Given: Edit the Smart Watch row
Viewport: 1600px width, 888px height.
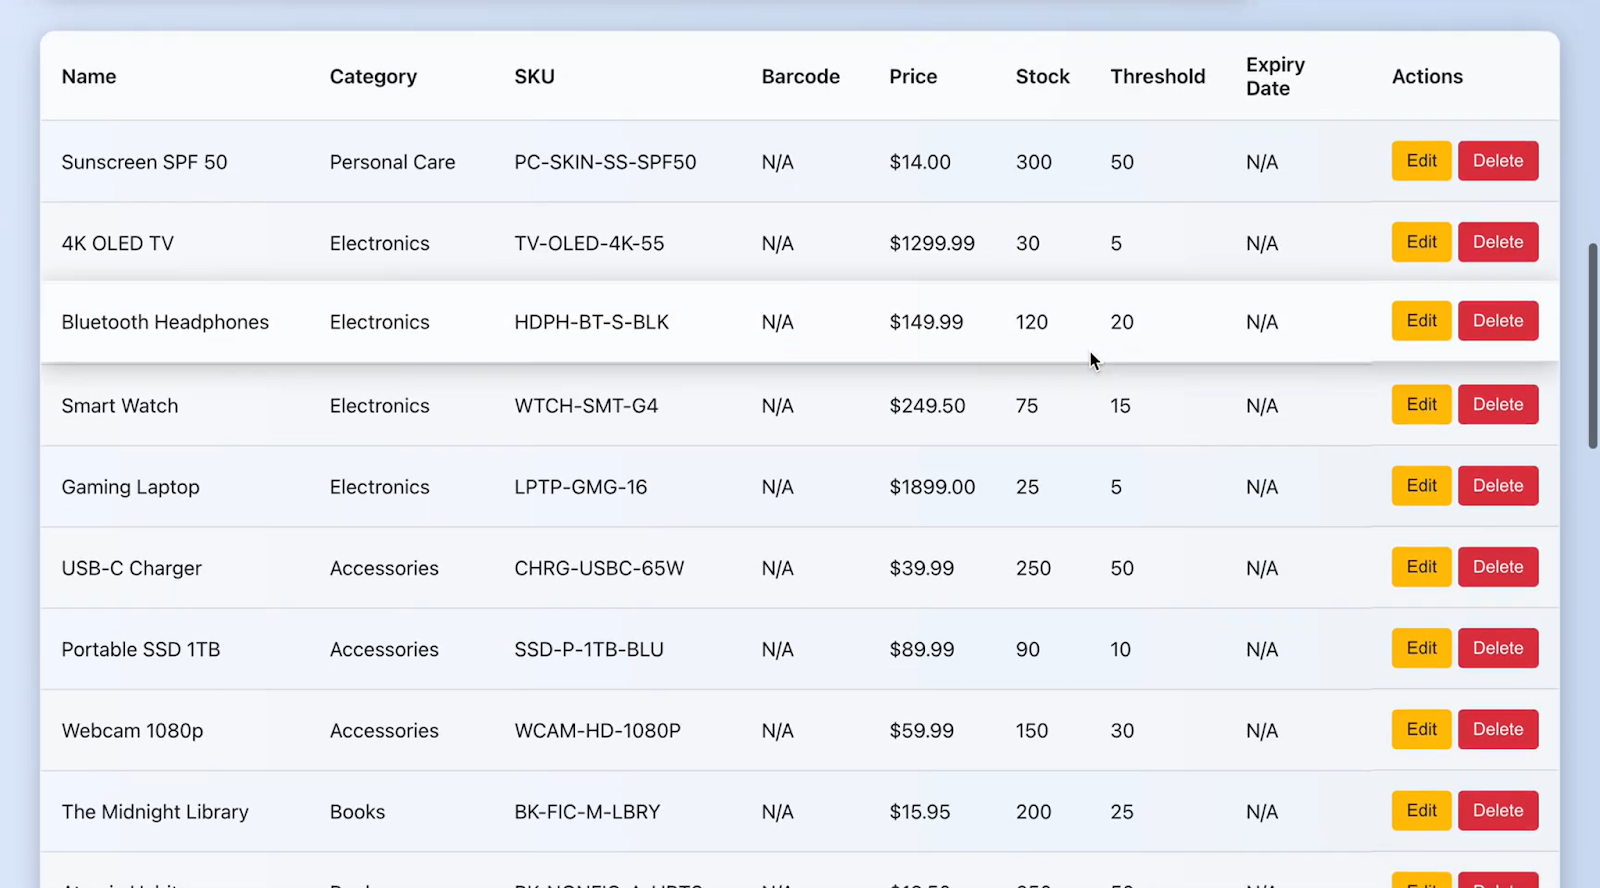Looking at the screenshot, I should coord(1421,405).
